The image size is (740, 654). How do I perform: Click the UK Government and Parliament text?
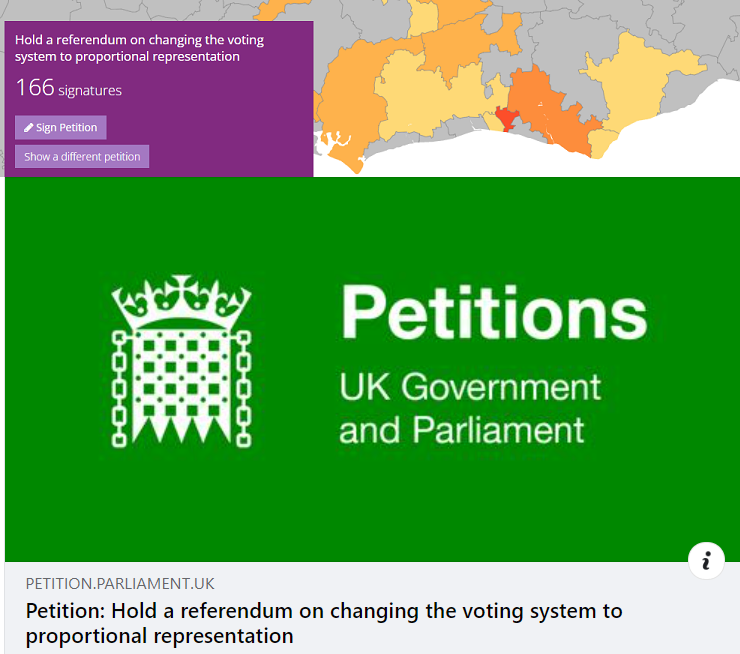470,408
